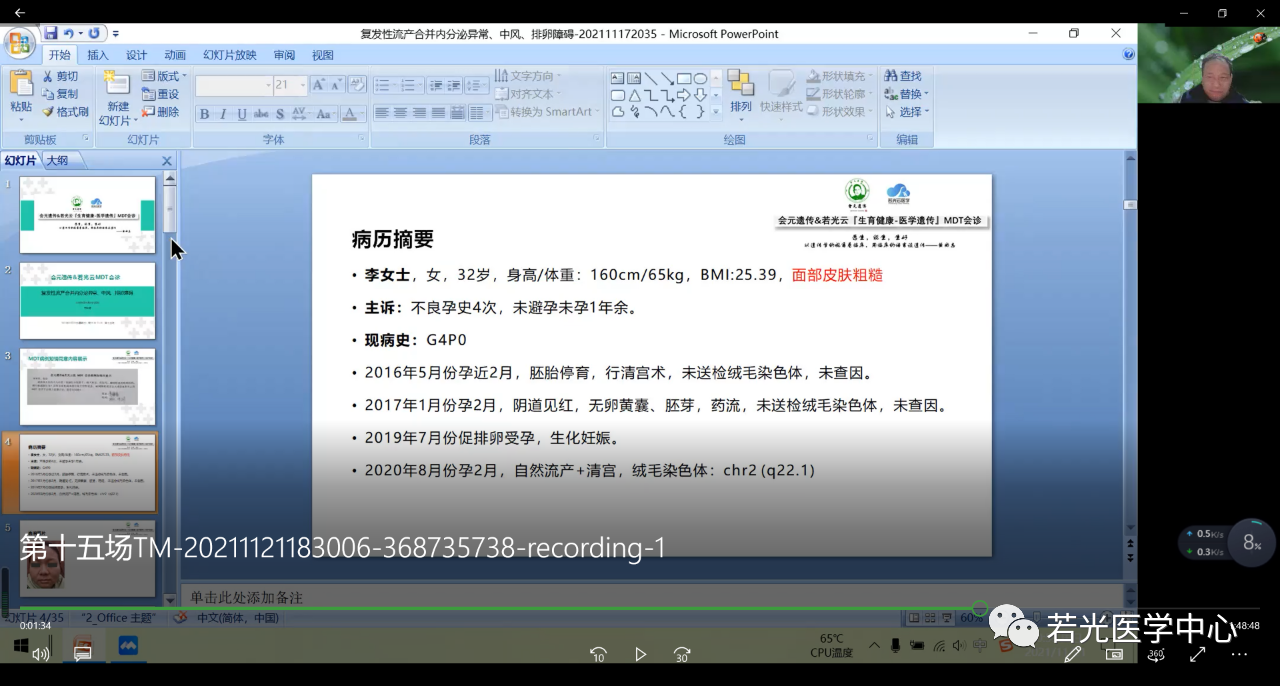Click the Delete (删除) slide button

(x=160, y=112)
